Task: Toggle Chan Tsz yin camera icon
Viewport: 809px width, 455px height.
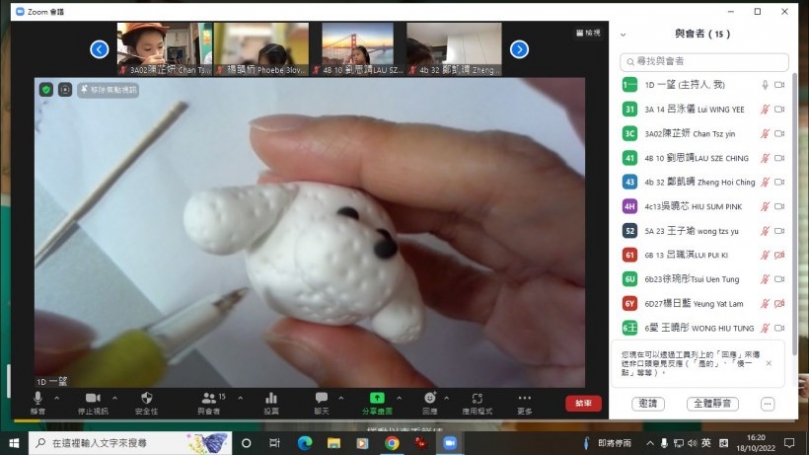Action: 779,133
